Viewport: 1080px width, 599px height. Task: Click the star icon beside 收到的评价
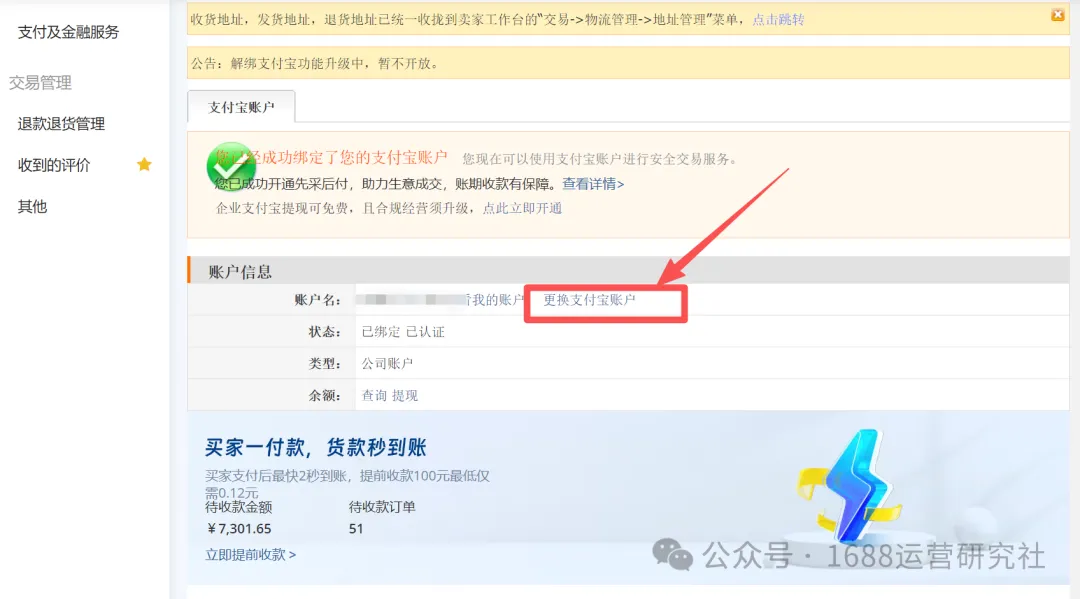(x=143, y=164)
